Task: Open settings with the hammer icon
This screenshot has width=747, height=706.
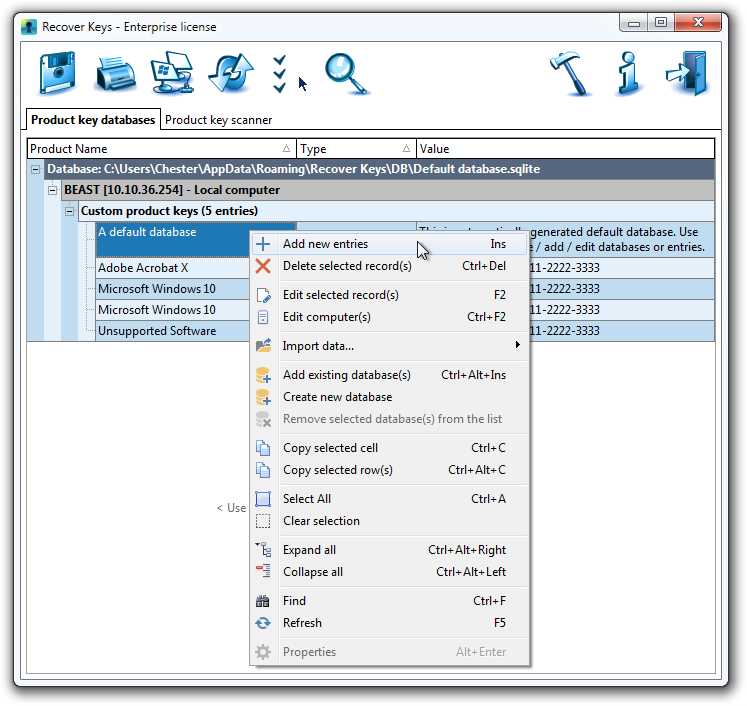Action: 571,73
